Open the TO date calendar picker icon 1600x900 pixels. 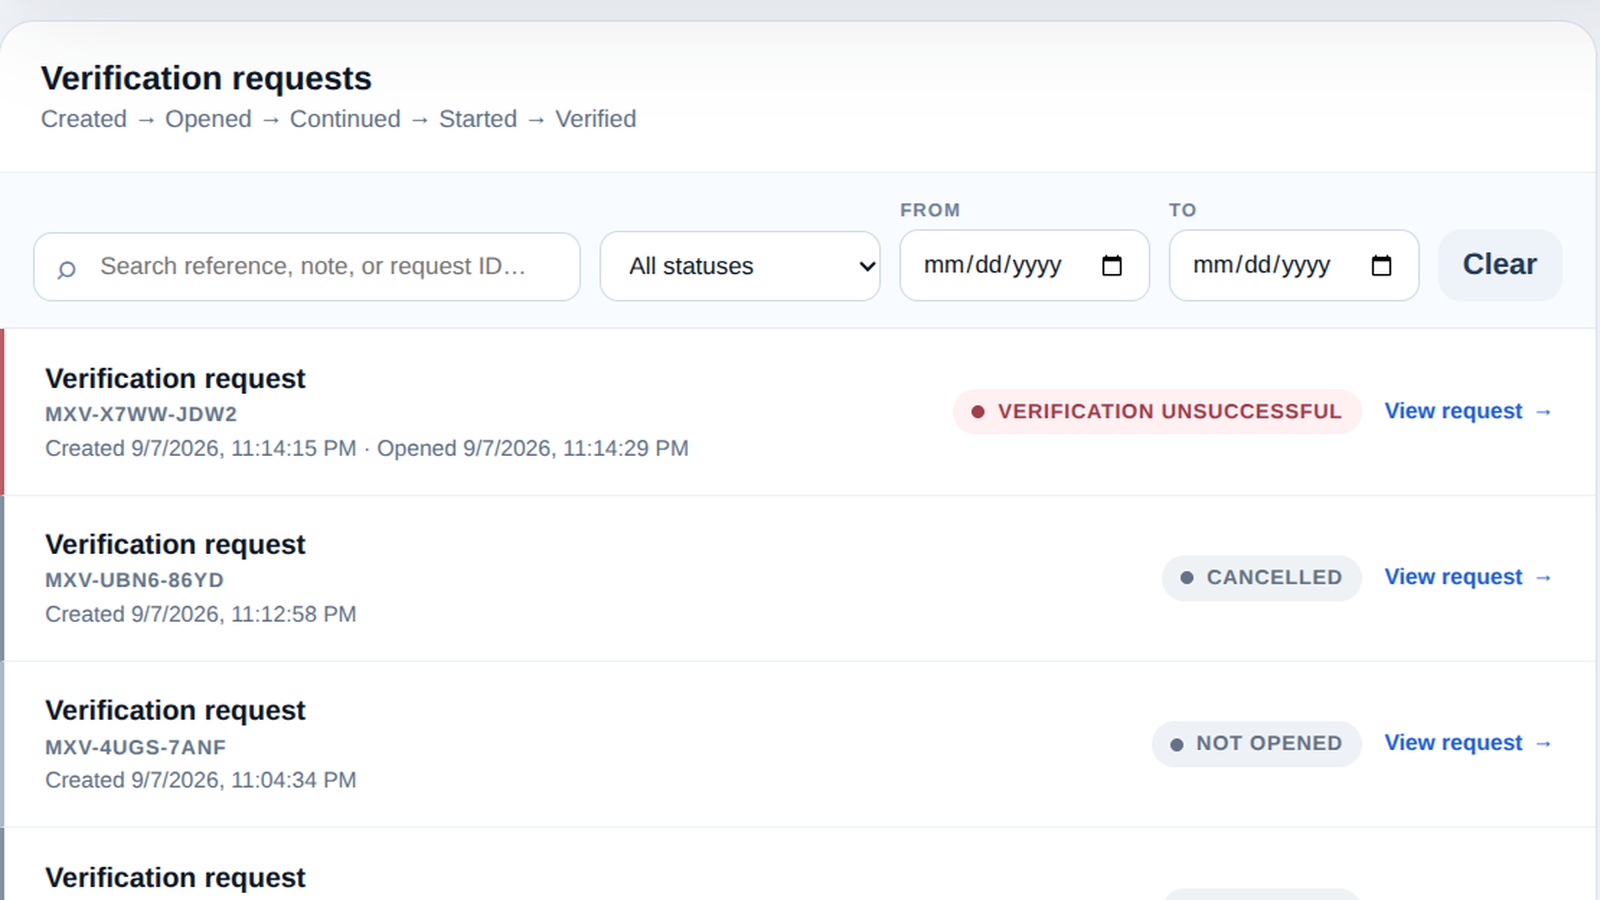point(1381,265)
